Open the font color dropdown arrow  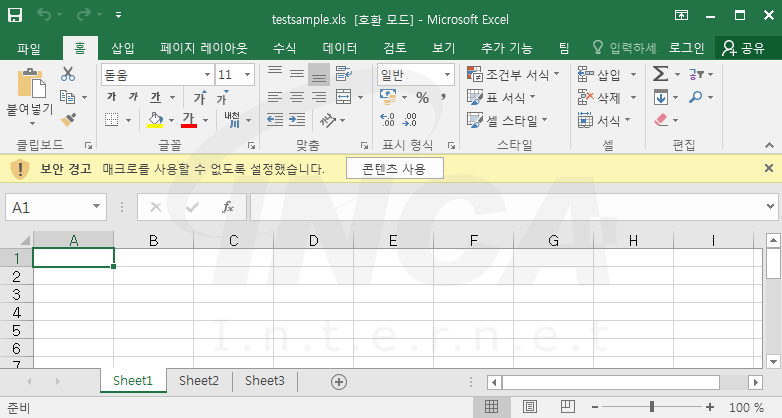click(x=205, y=120)
